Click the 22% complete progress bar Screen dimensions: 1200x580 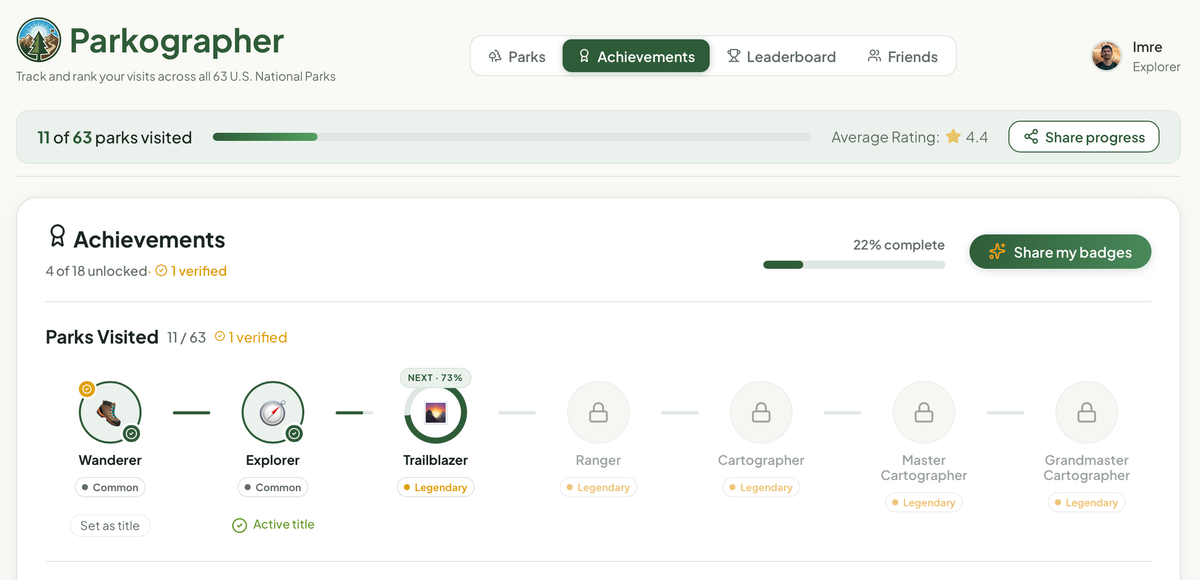pyautogui.click(x=854, y=265)
